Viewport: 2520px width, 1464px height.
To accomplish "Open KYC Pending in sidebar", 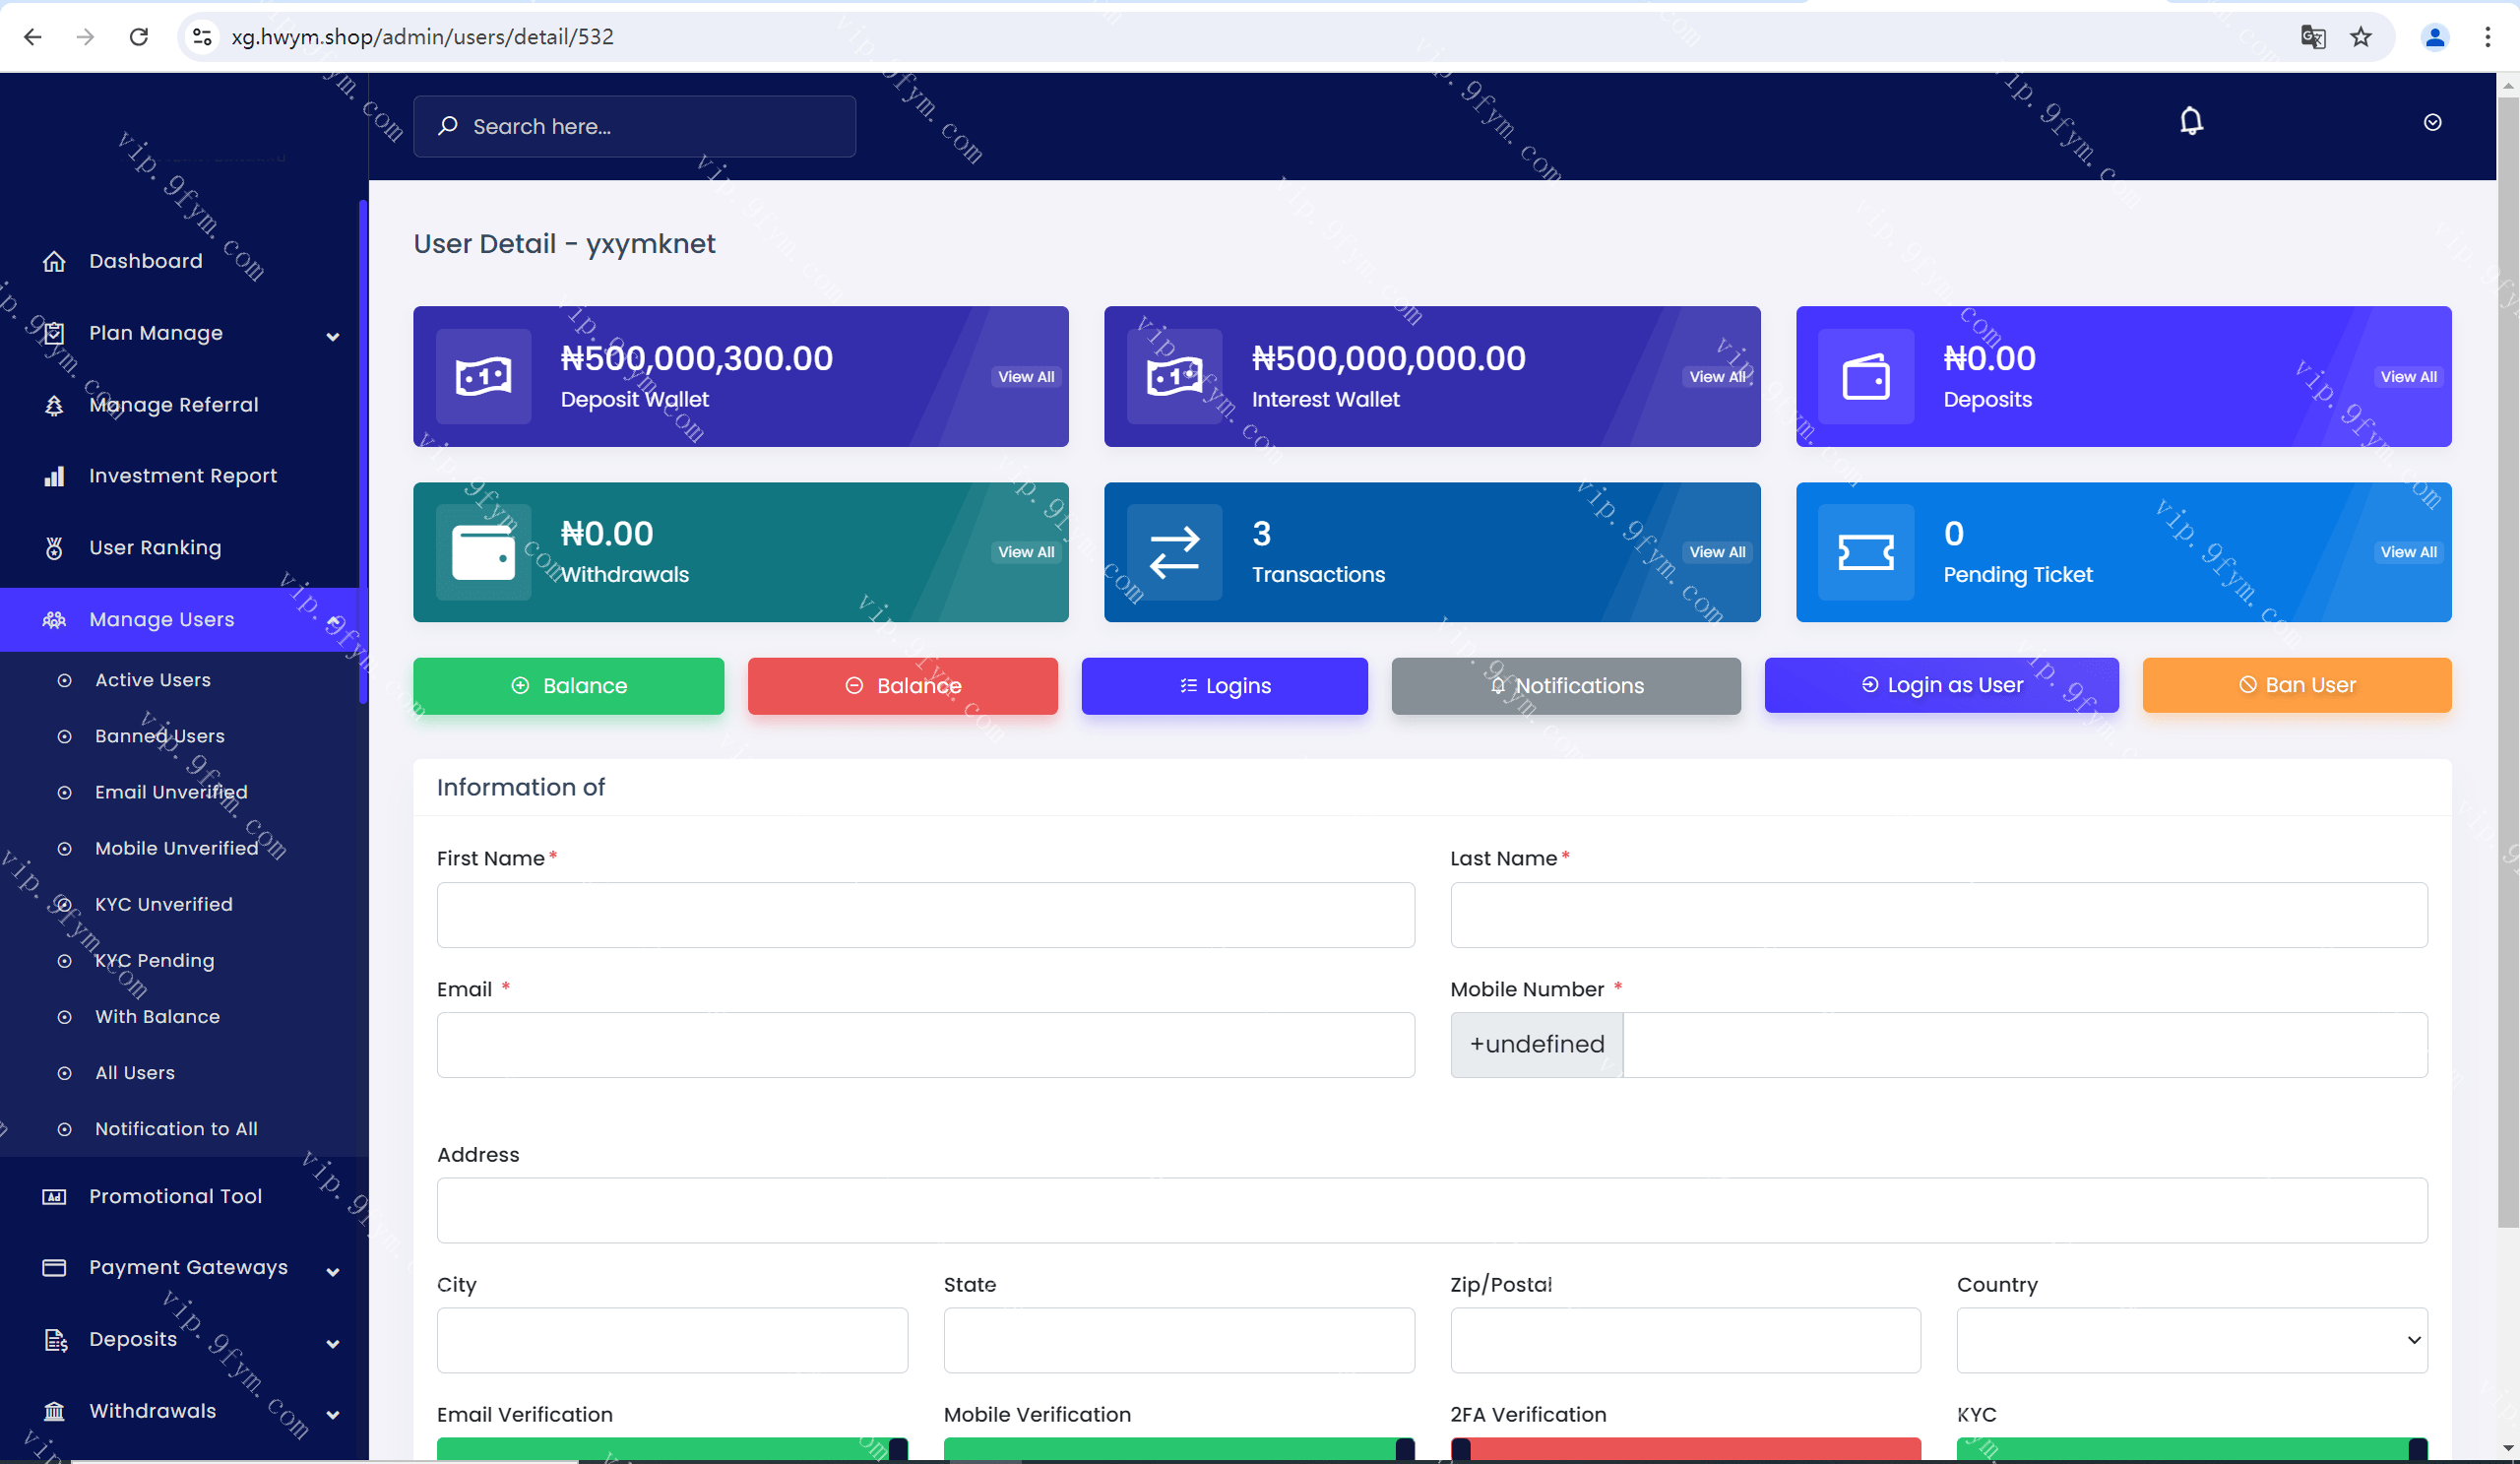I will click(154, 960).
